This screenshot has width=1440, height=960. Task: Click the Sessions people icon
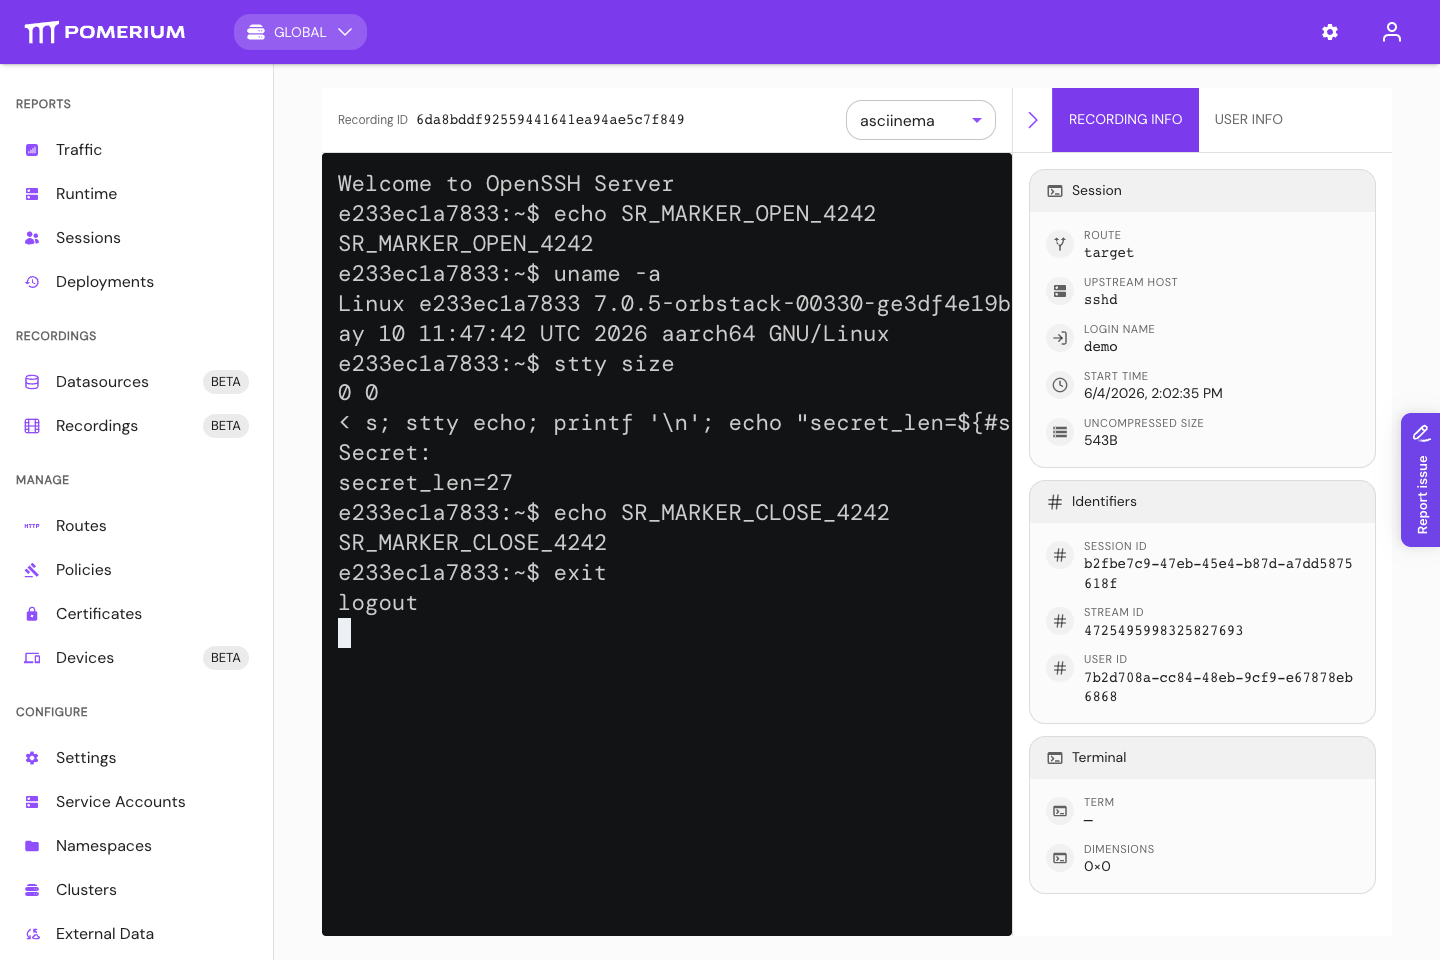tap(32, 238)
